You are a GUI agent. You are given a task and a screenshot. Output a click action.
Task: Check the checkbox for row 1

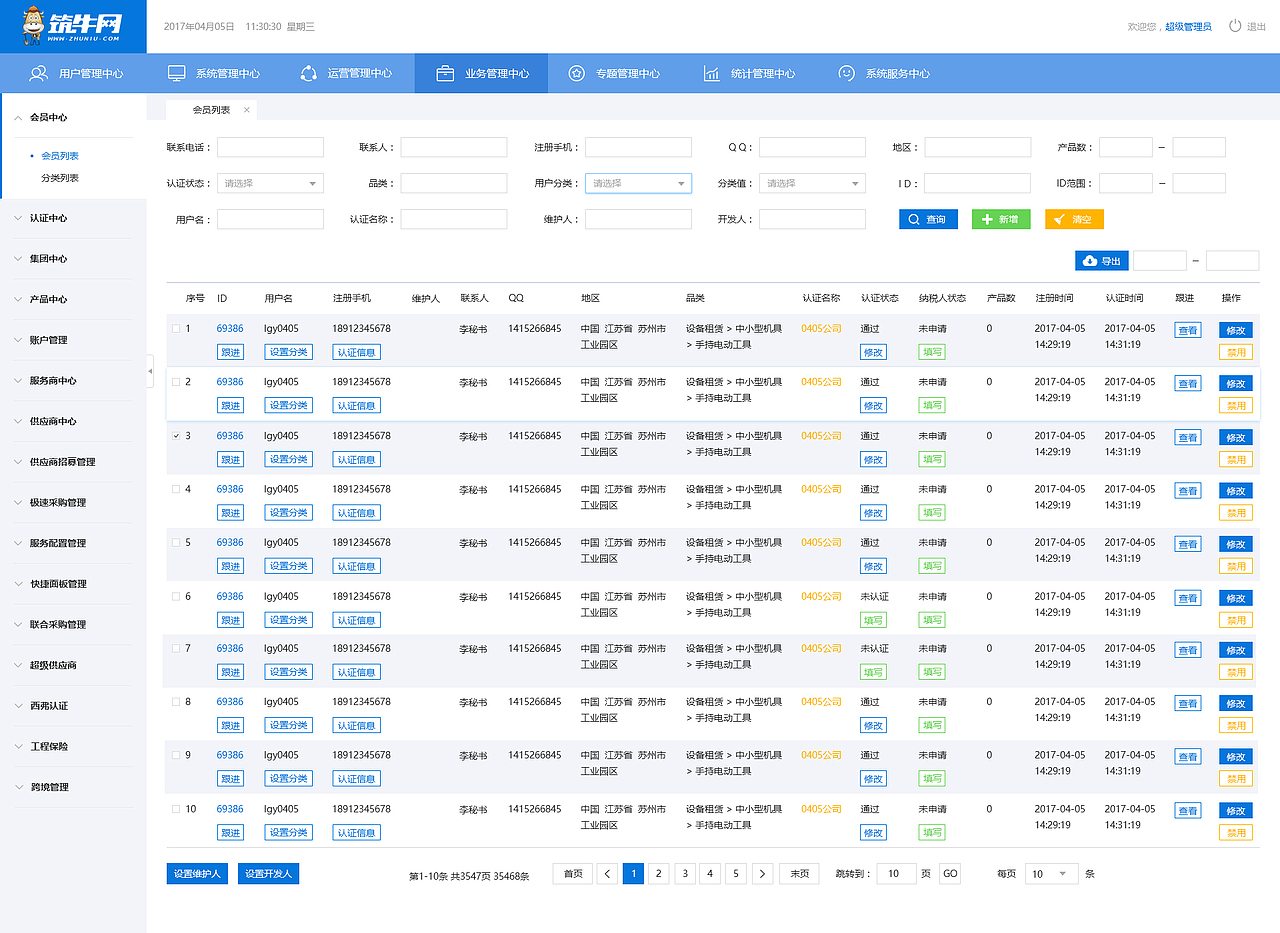176,328
